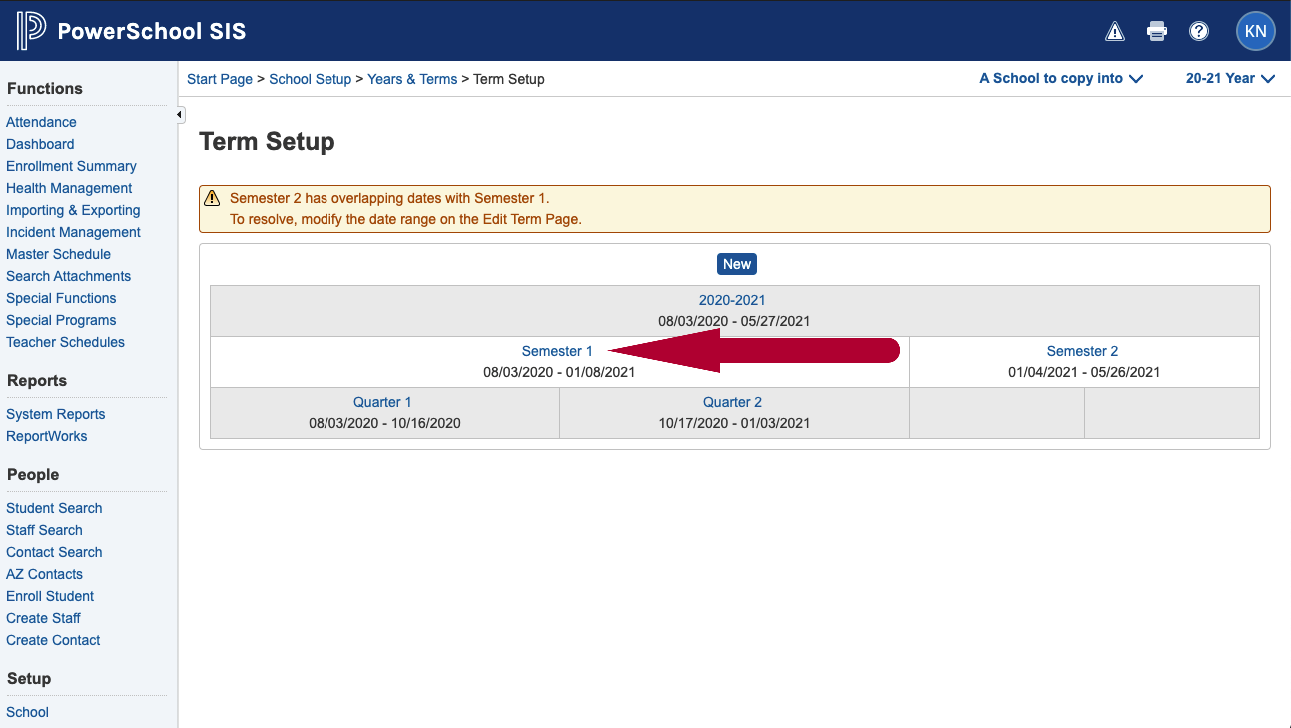Open Contact Search link
This screenshot has width=1291, height=728.
coord(54,552)
